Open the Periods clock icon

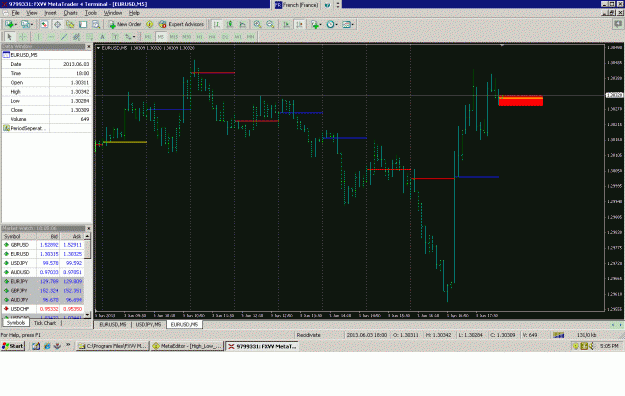click(x=330, y=24)
